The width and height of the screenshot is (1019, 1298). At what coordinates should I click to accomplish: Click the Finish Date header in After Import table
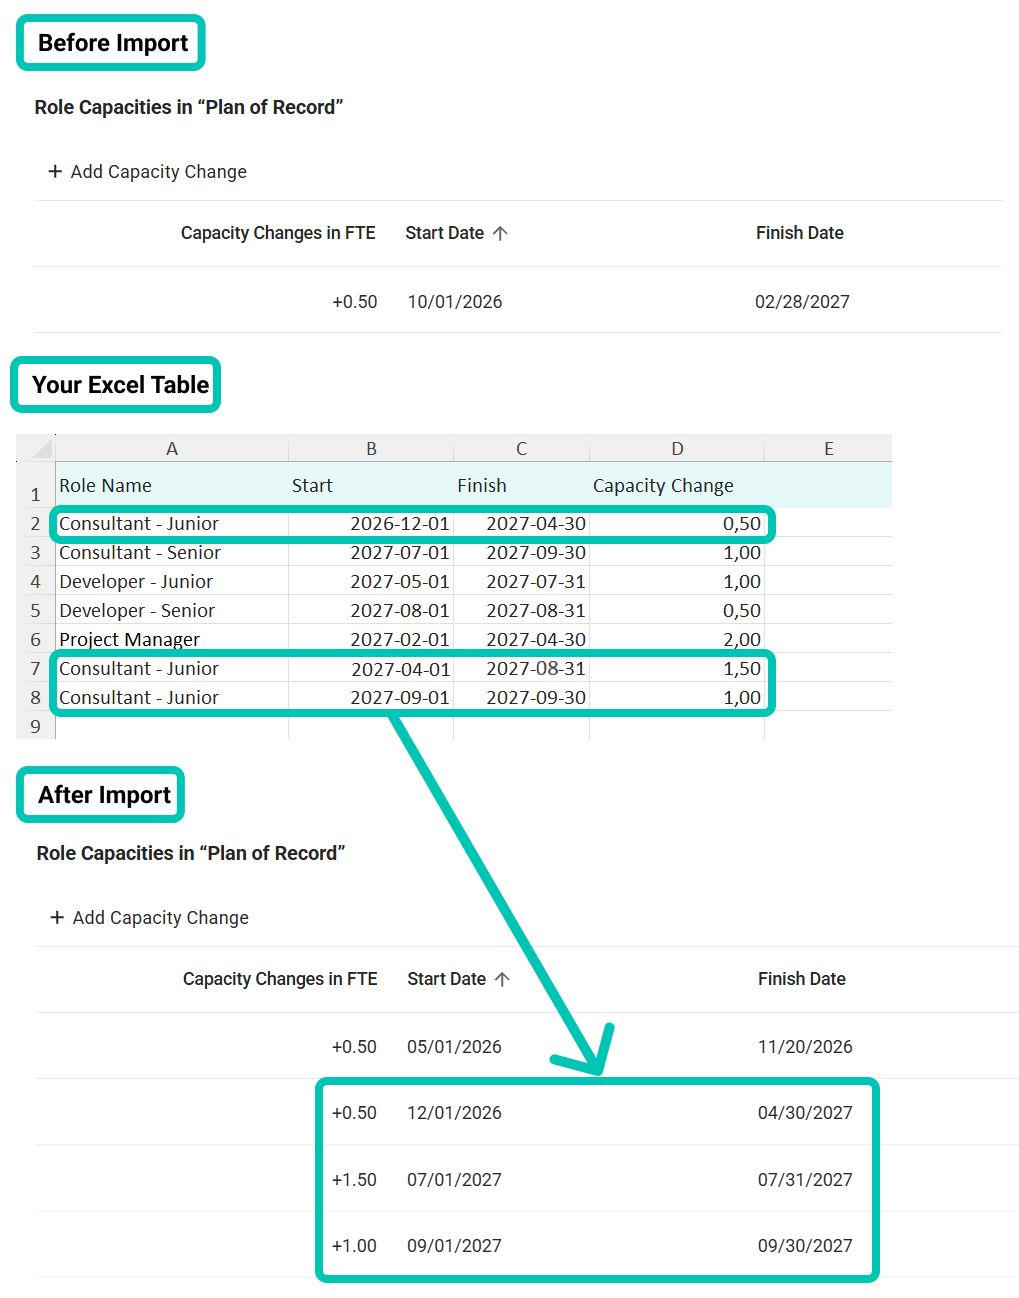click(x=802, y=979)
